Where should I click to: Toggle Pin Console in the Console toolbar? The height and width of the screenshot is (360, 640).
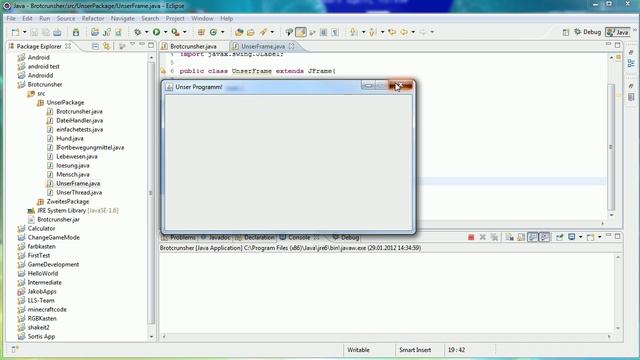[559, 237]
